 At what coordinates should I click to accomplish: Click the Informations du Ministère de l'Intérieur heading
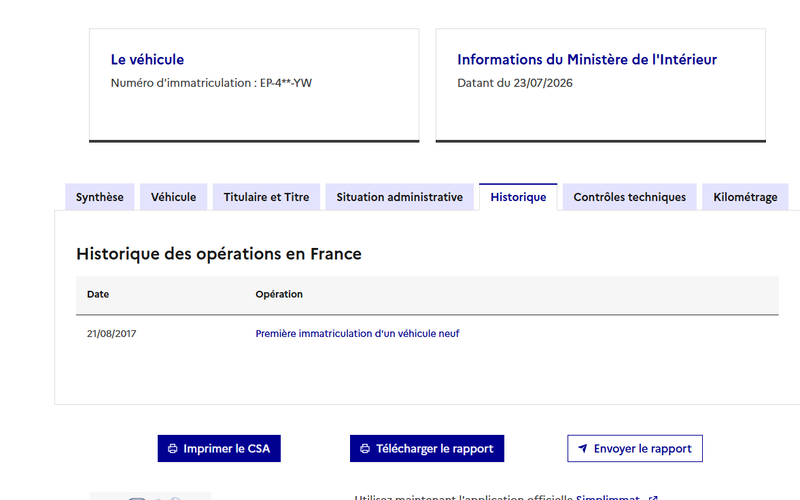tap(587, 60)
